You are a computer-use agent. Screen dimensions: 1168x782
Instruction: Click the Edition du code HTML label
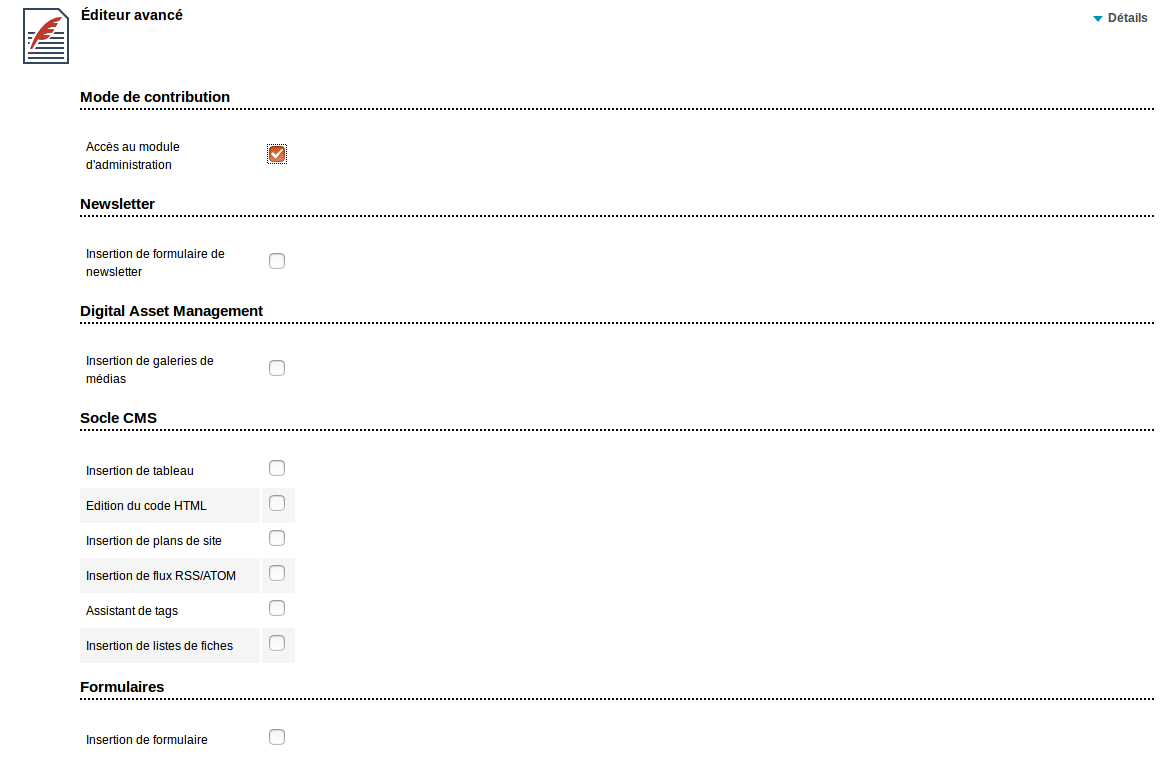(x=146, y=506)
